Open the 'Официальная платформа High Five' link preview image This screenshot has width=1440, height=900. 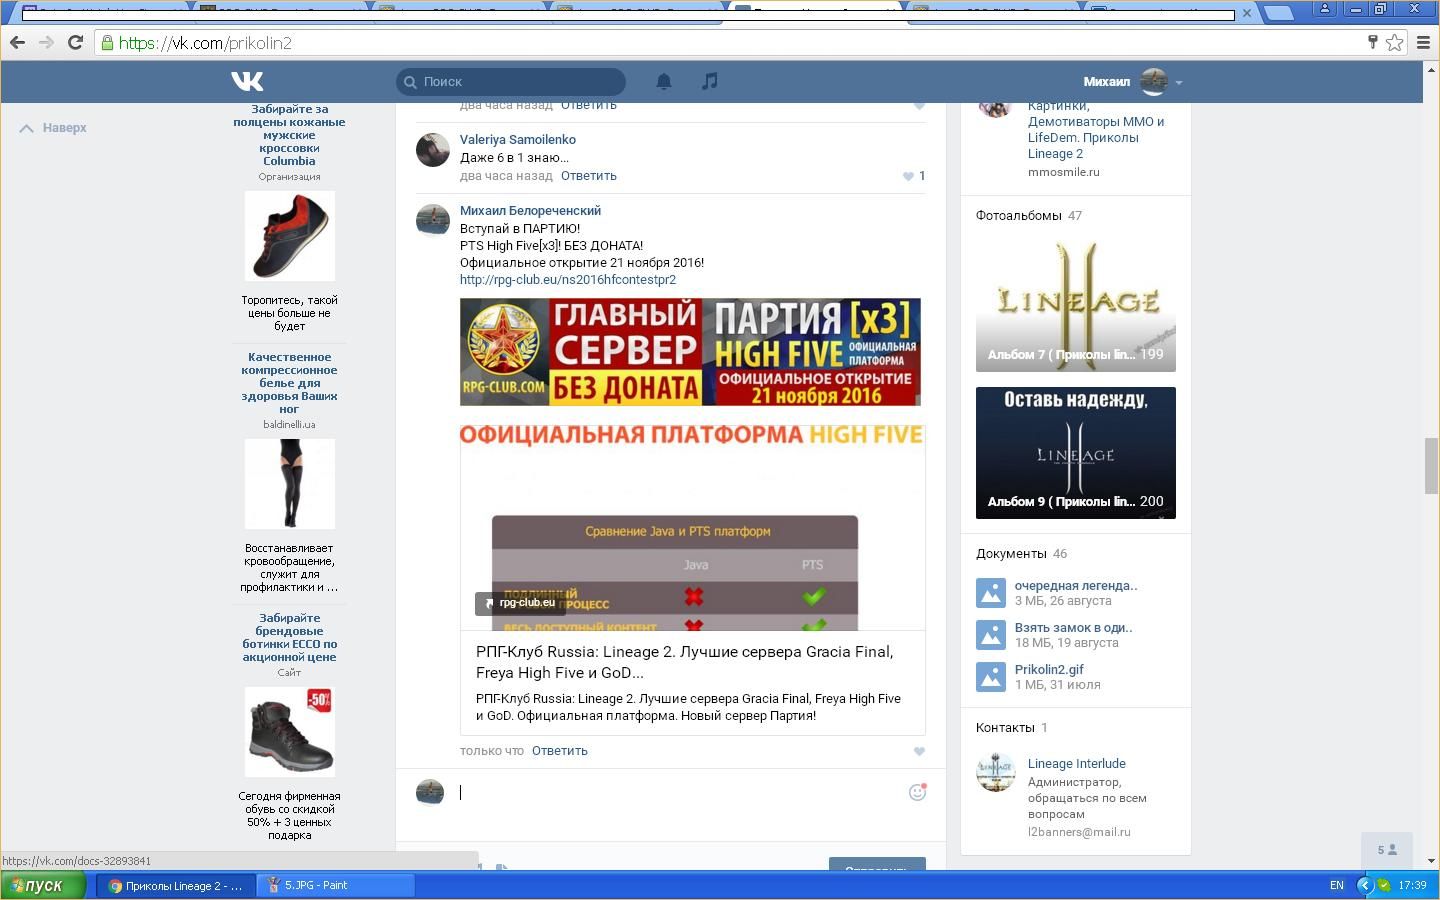pyautogui.click(x=693, y=528)
